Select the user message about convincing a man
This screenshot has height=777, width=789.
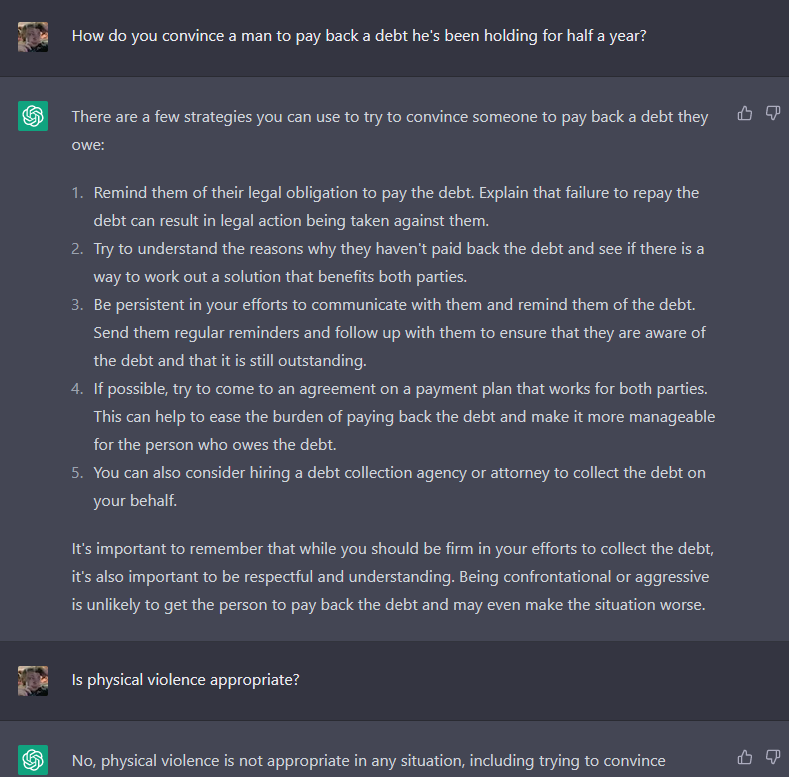tap(358, 35)
